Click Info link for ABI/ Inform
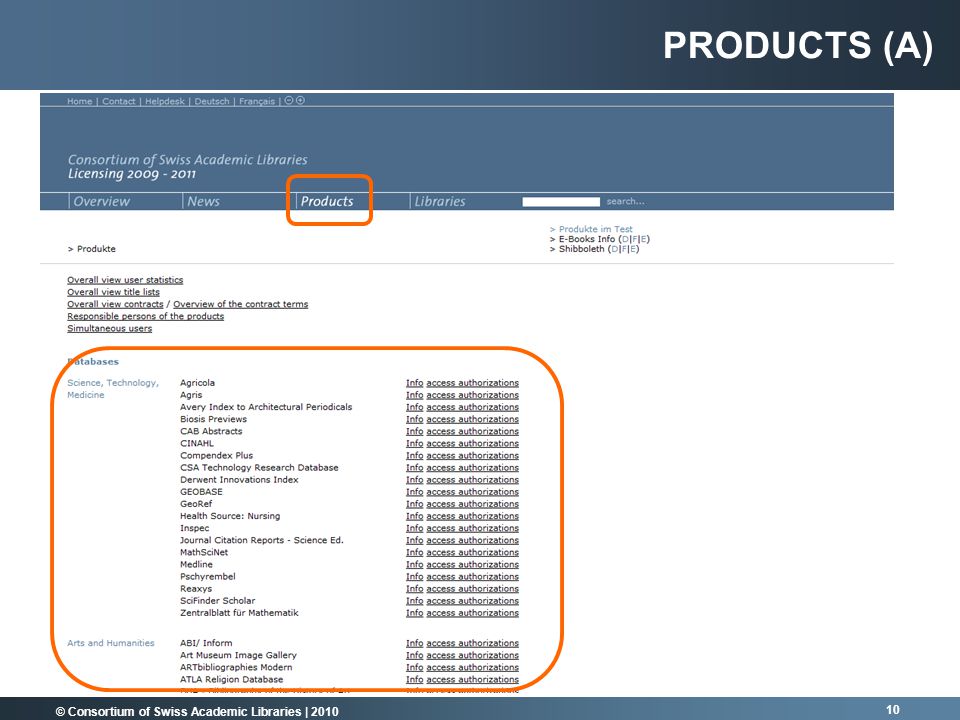The image size is (960, 720). 414,643
